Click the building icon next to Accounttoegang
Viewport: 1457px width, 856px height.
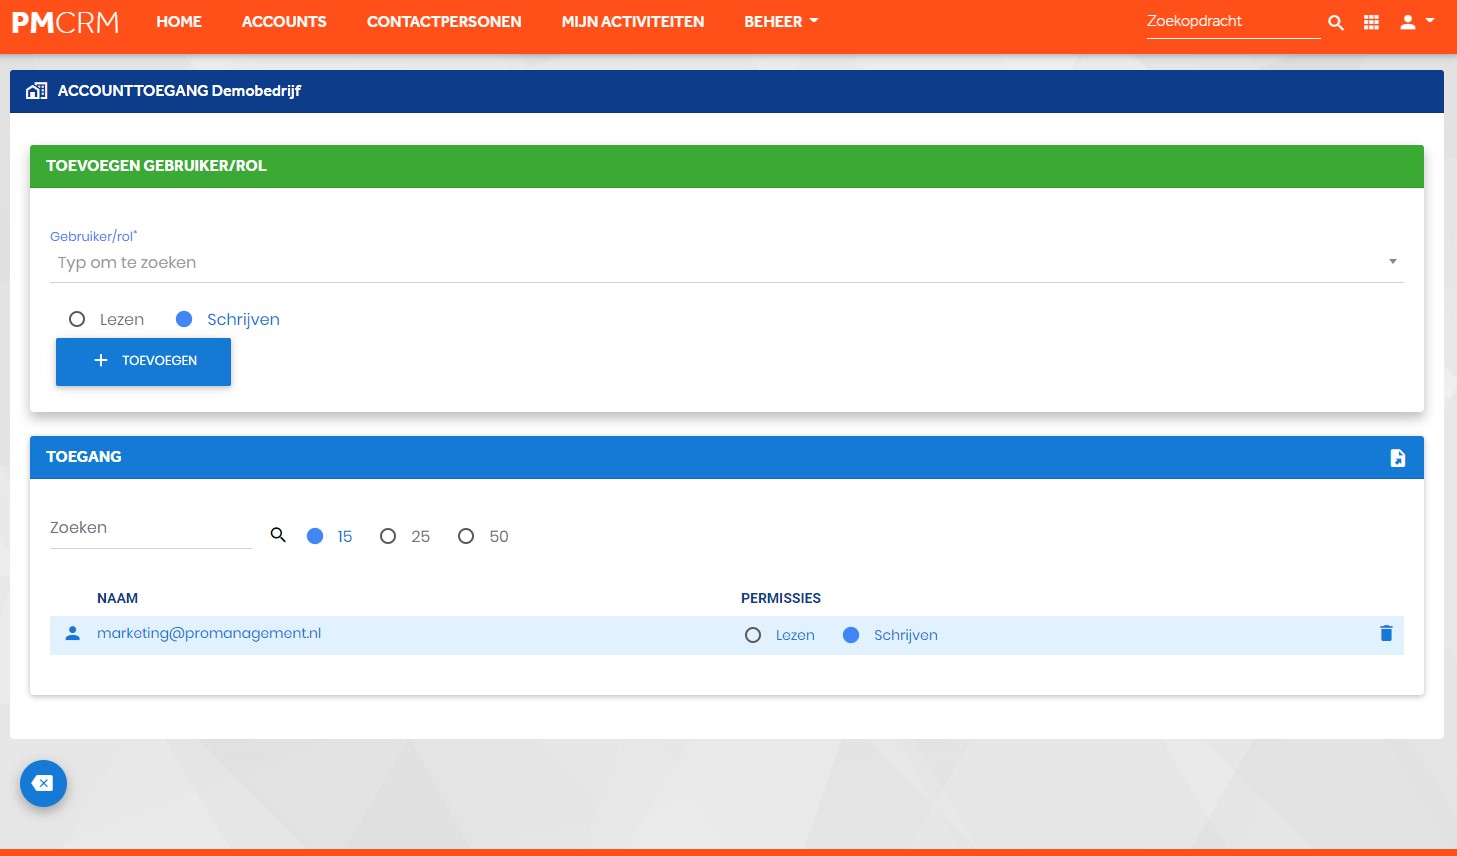36,91
